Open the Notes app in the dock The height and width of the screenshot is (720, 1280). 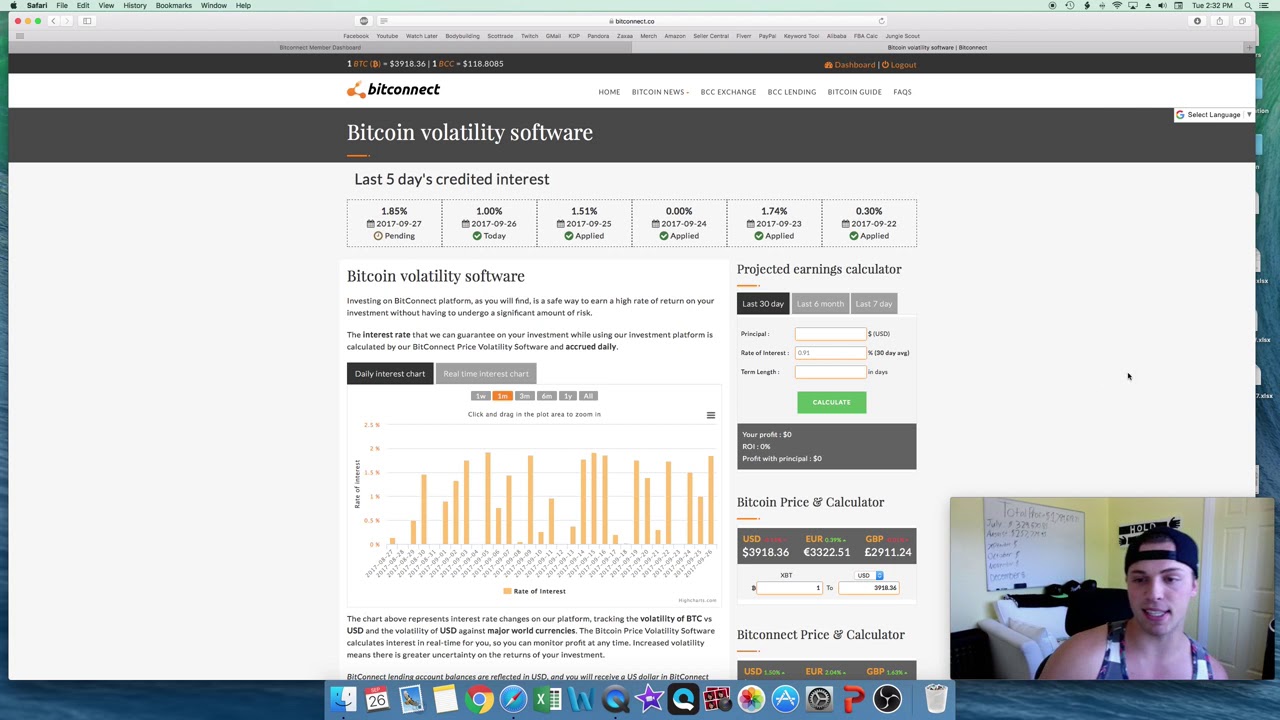coord(445,699)
